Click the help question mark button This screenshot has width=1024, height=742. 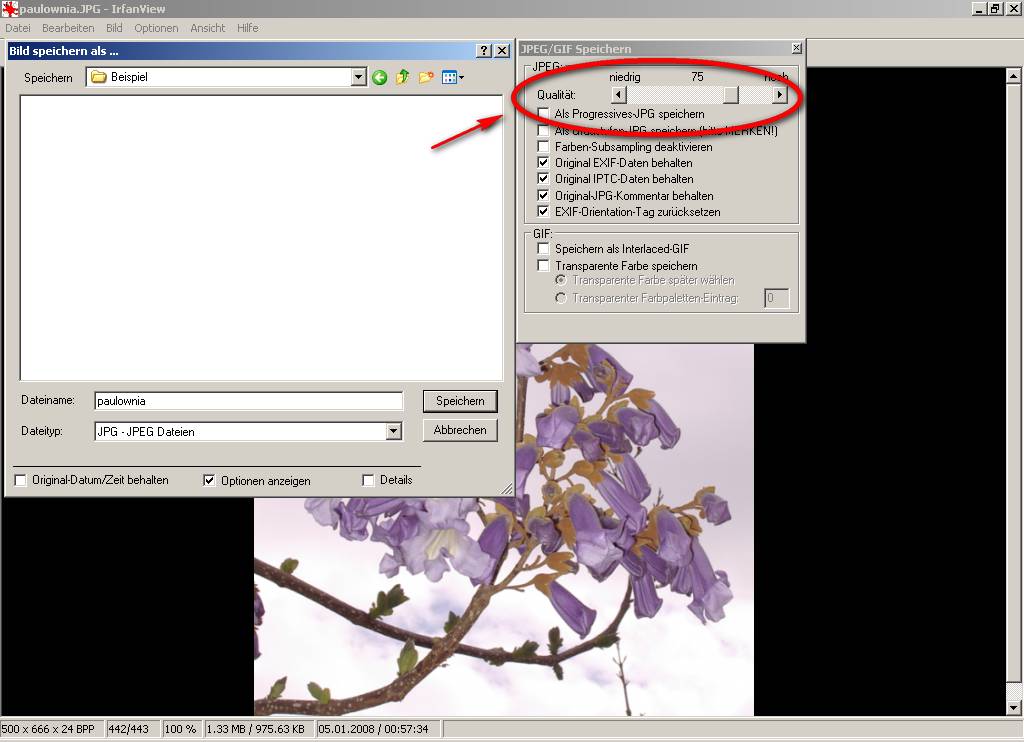coord(484,50)
